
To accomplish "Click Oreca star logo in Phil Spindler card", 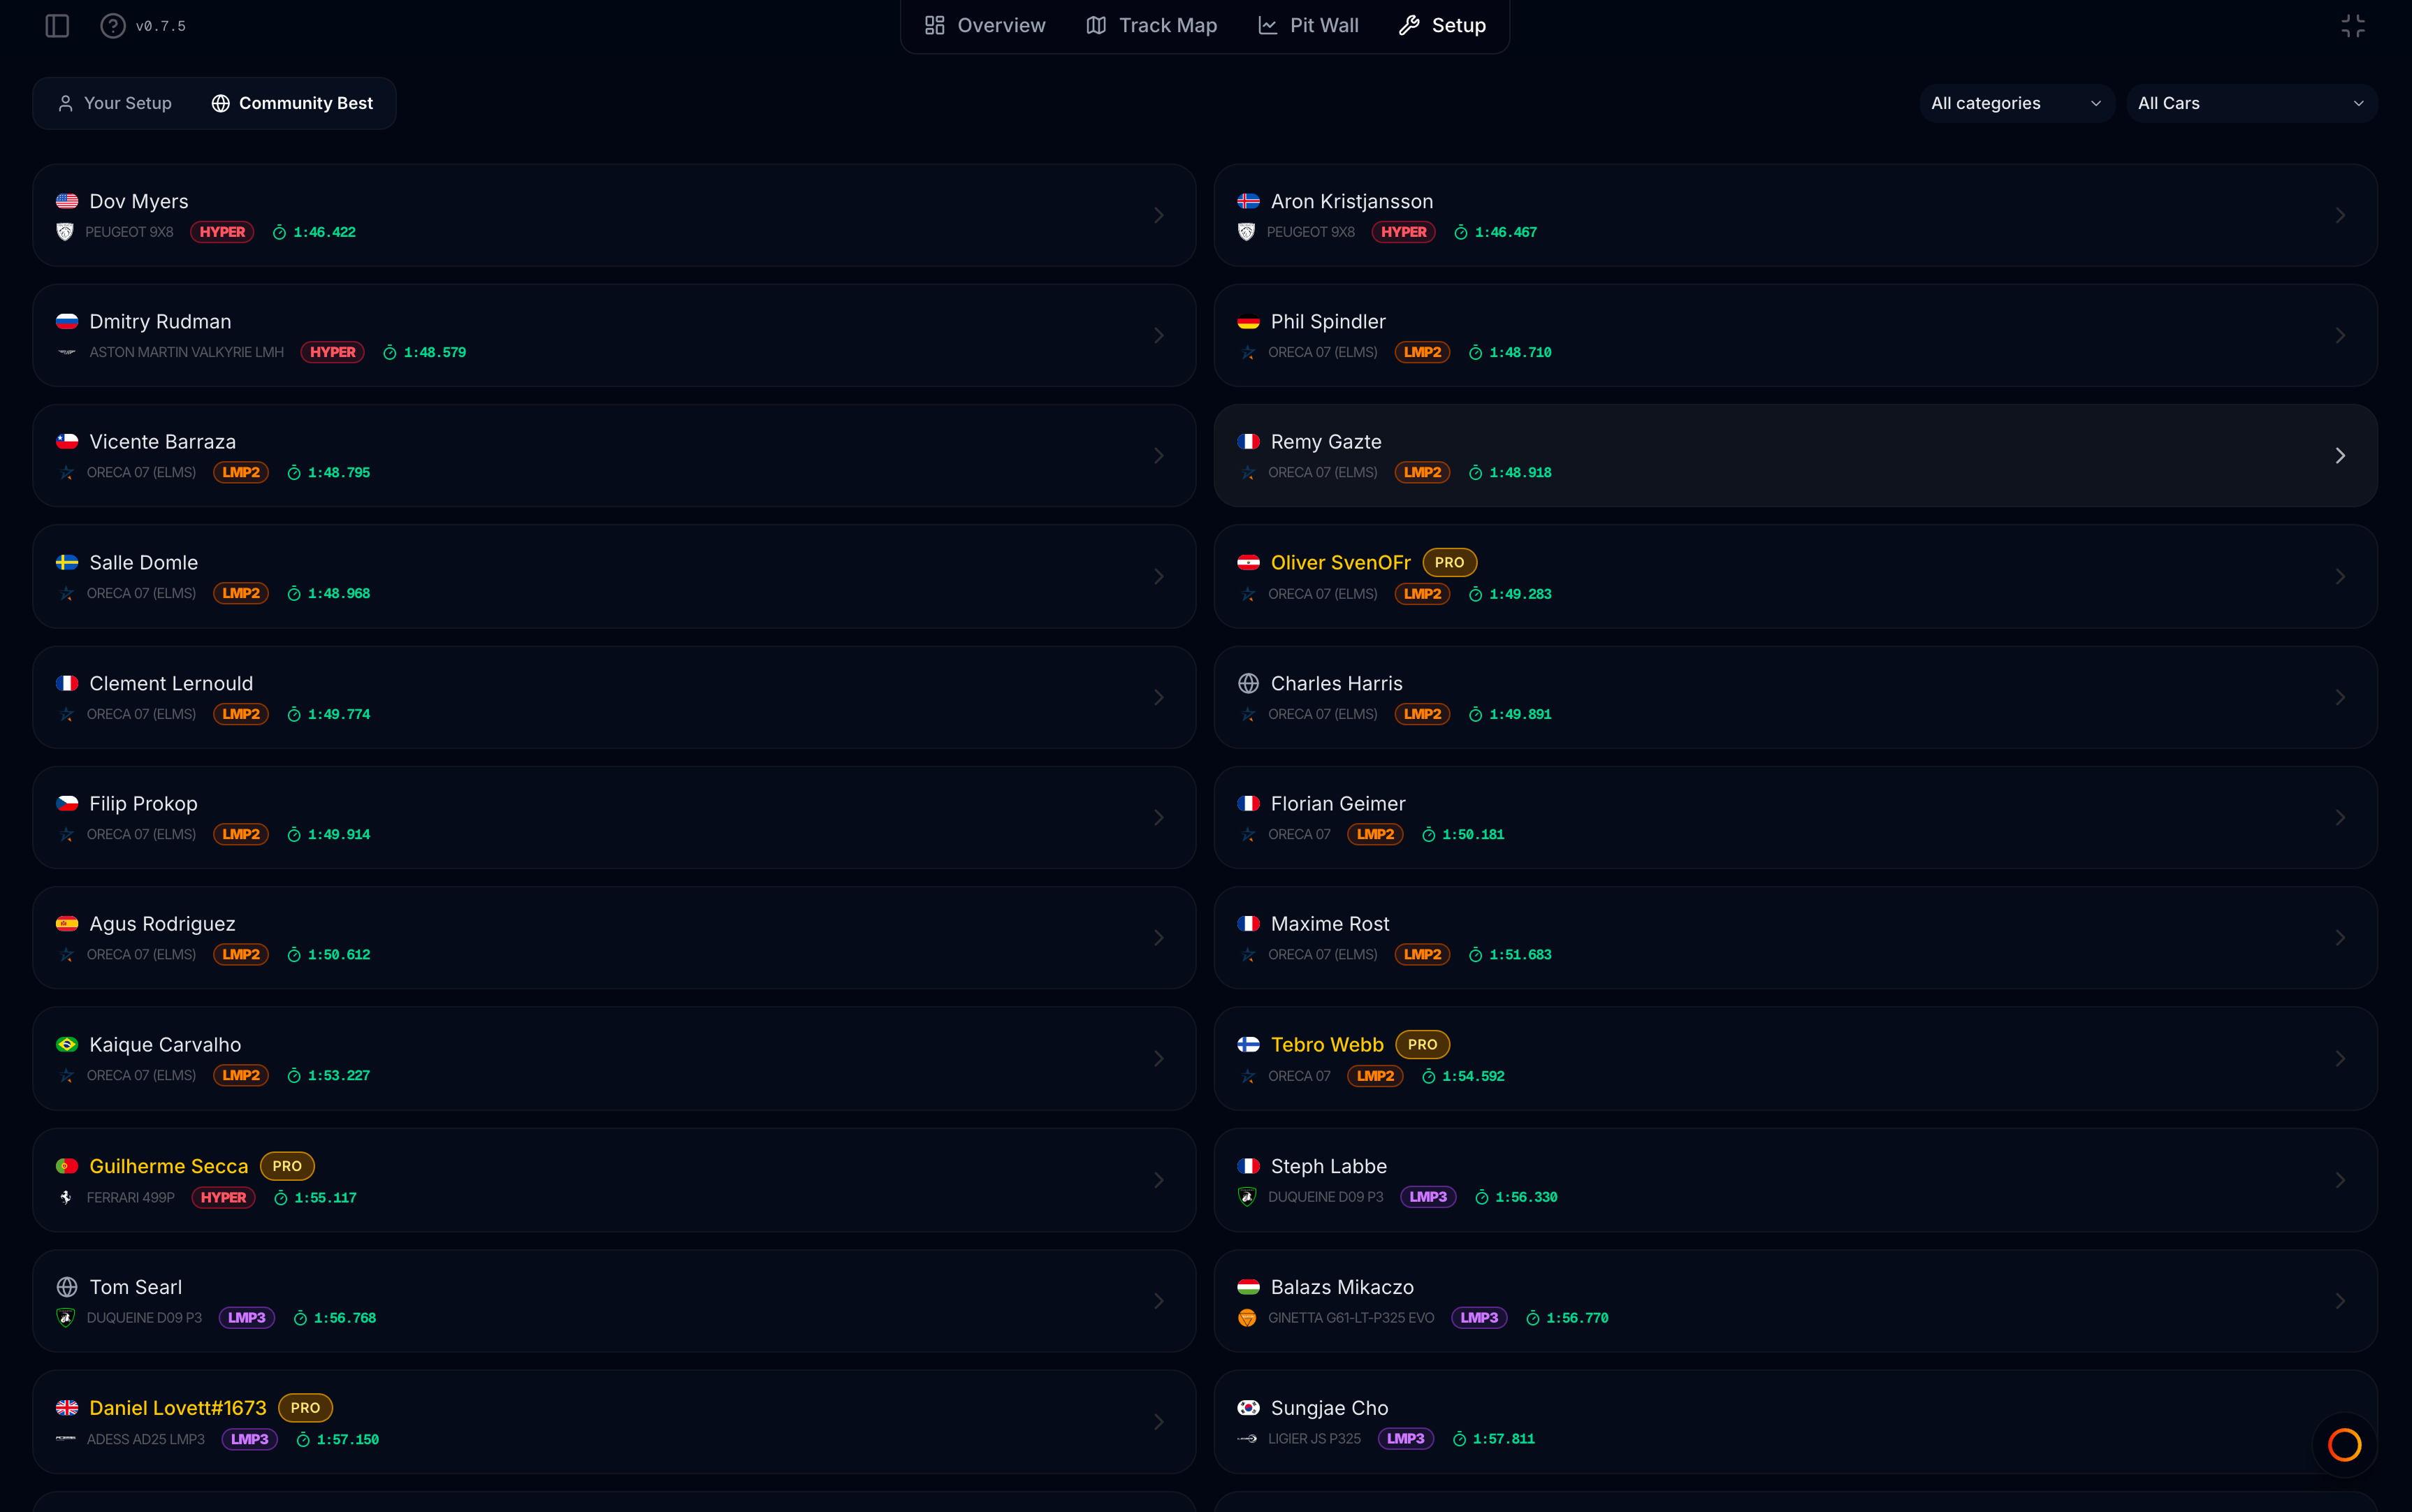I will click(x=1248, y=352).
